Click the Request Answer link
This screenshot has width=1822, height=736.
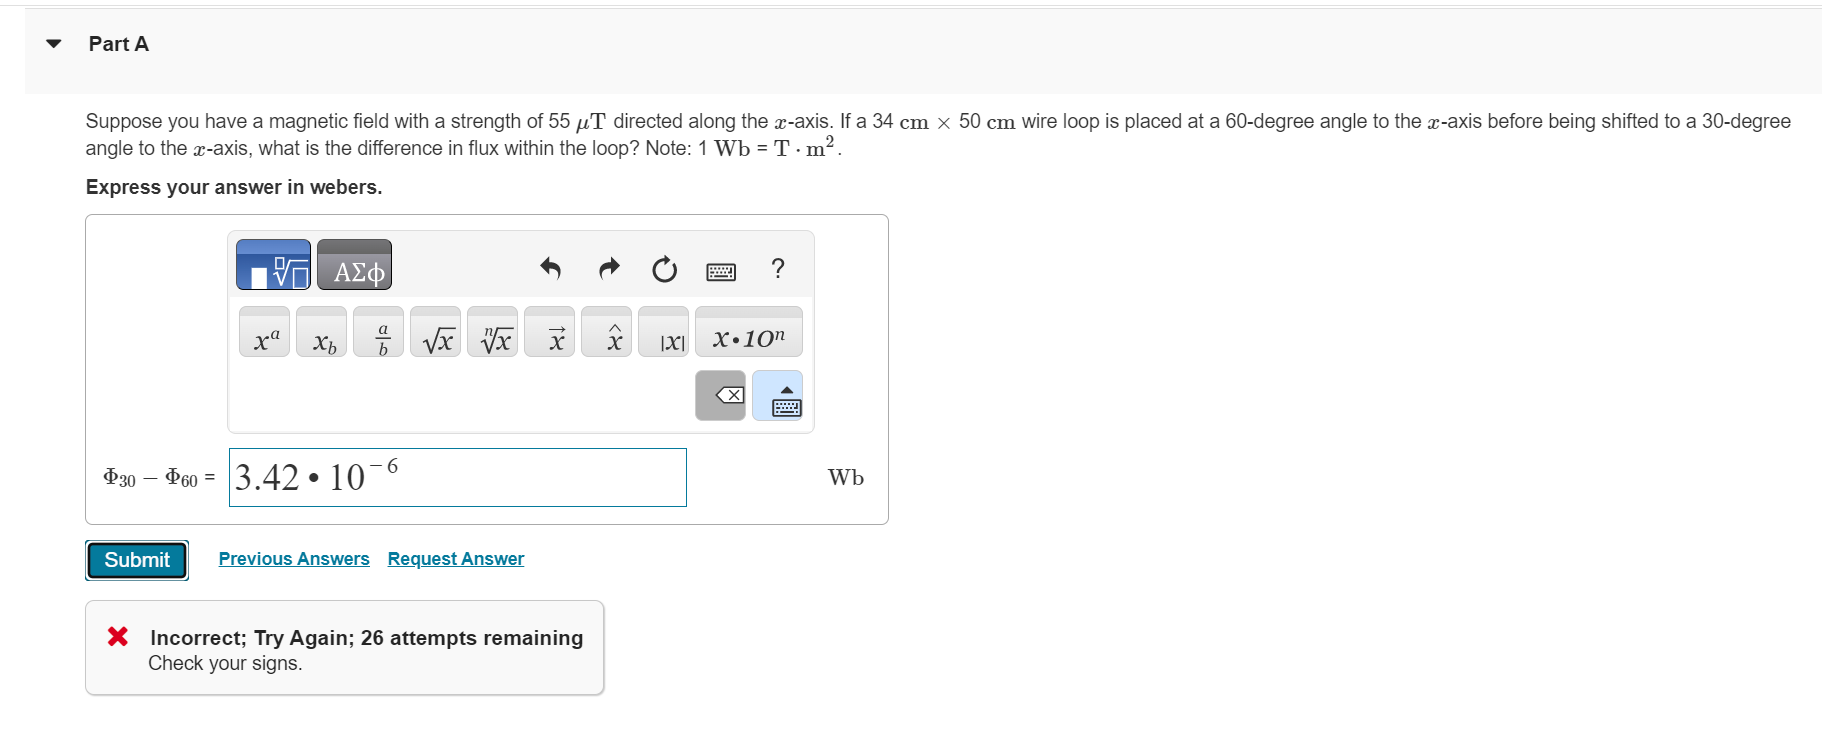tap(456, 559)
